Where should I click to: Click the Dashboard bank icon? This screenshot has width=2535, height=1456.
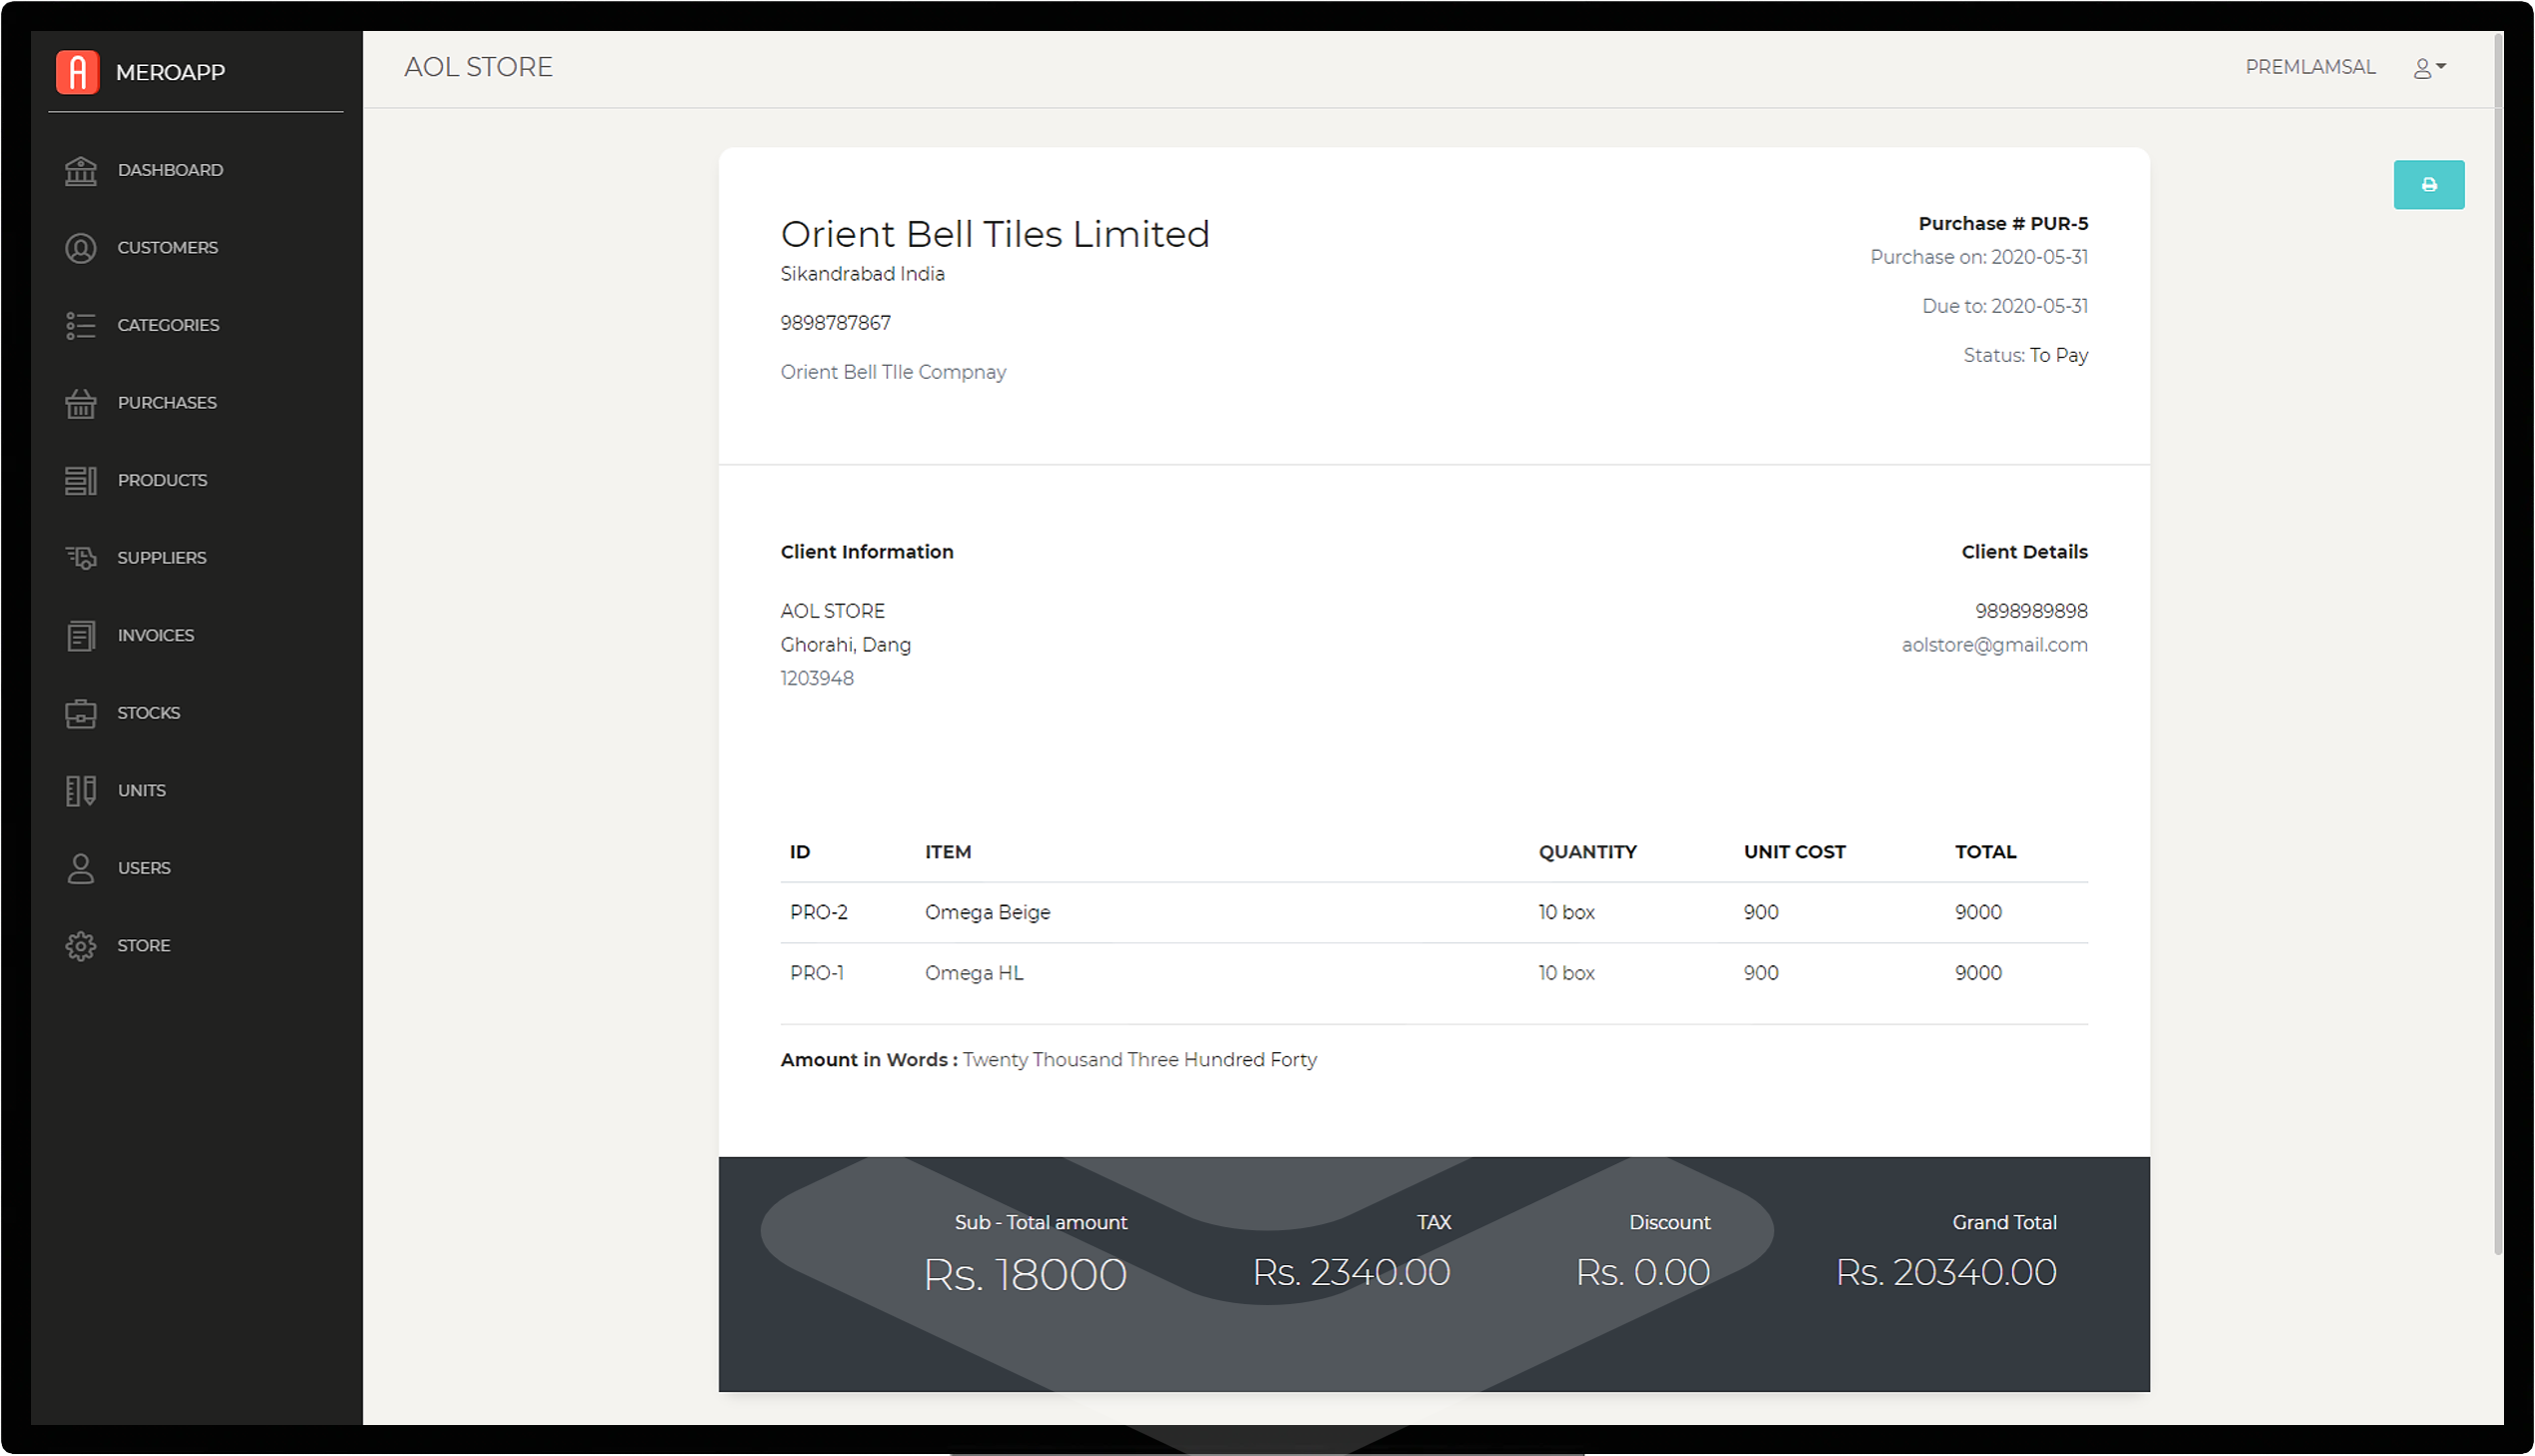tap(81, 171)
